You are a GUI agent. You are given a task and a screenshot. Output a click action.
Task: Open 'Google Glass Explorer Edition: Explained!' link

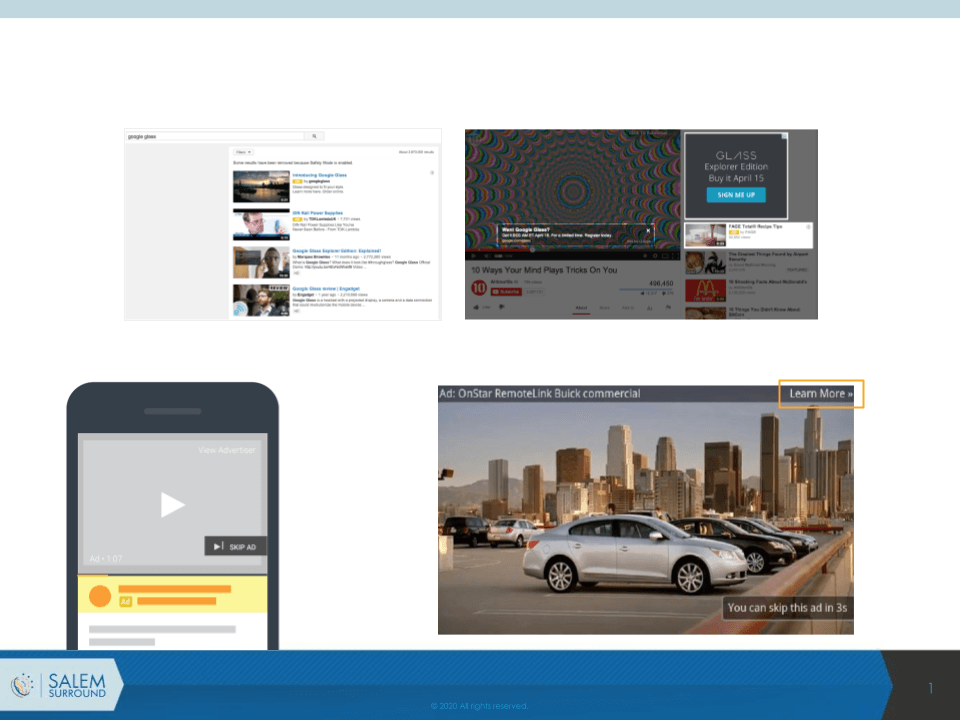coord(337,251)
